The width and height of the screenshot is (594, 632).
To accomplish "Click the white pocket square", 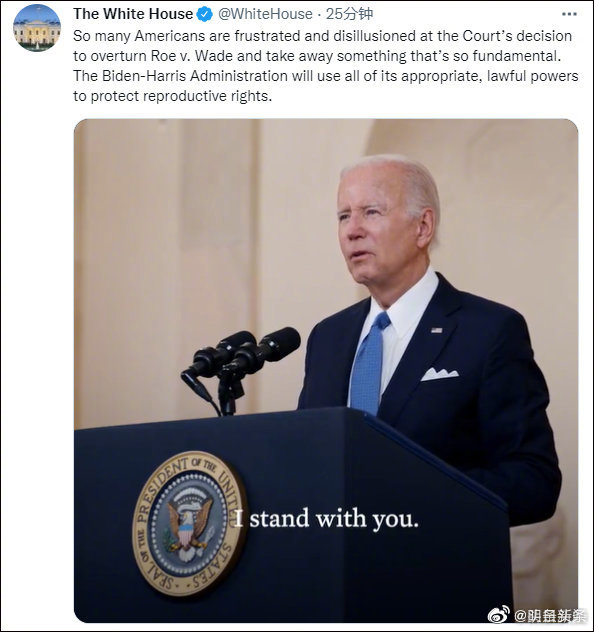I will tap(440, 374).
